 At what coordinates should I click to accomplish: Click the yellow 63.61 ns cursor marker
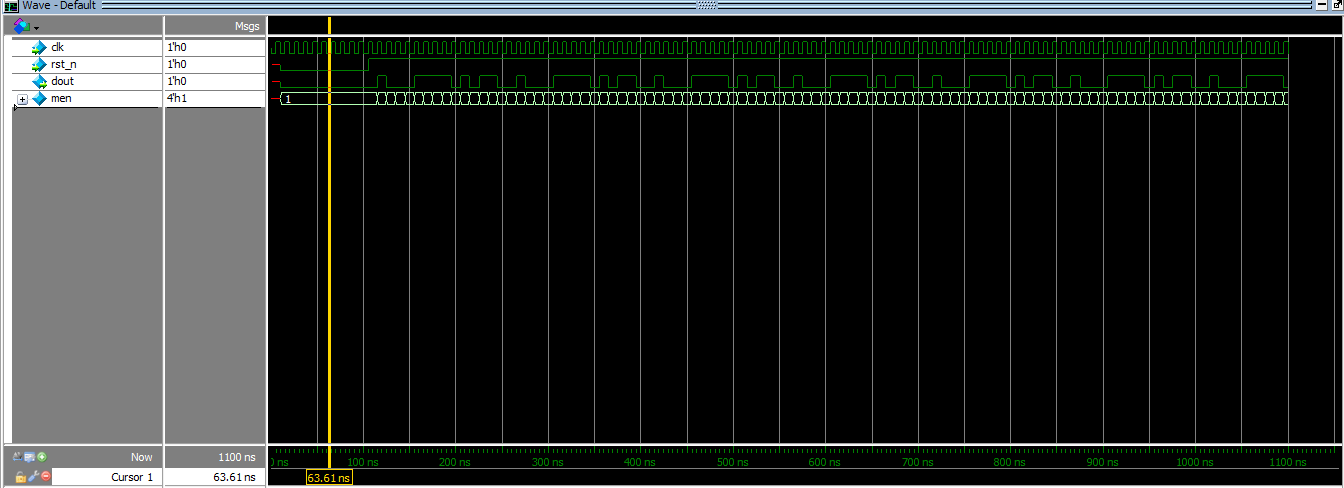(x=330, y=478)
